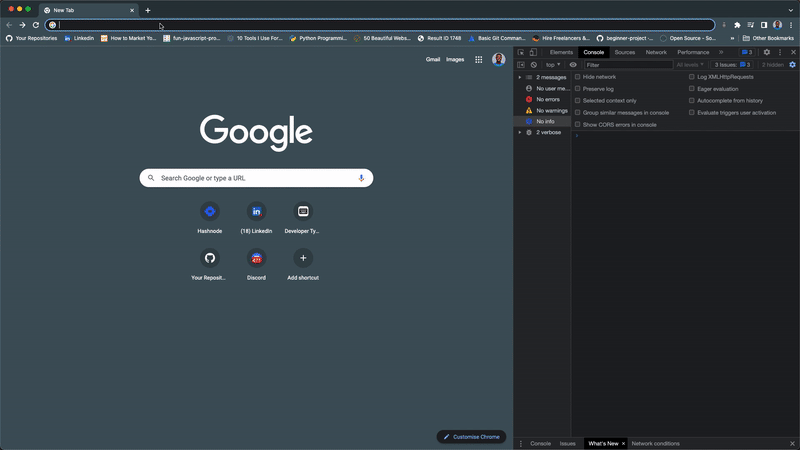
Task: Switch to the Network tab
Action: pos(656,52)
